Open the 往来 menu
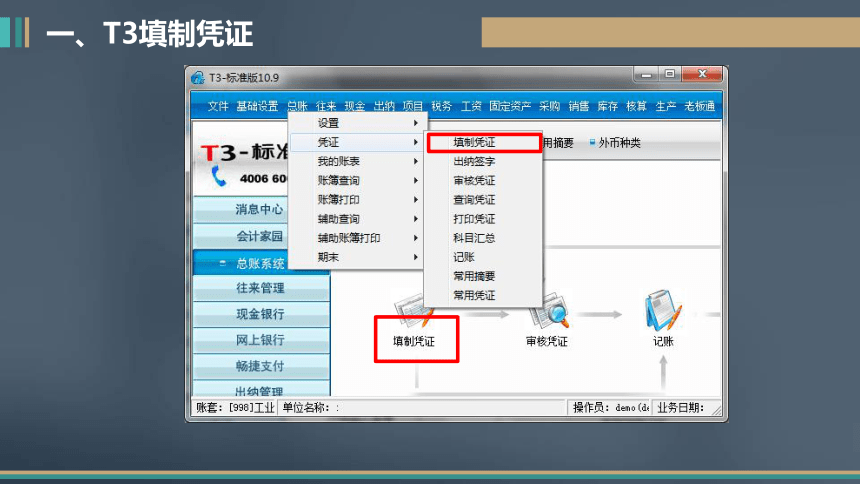 click(326, 106)
